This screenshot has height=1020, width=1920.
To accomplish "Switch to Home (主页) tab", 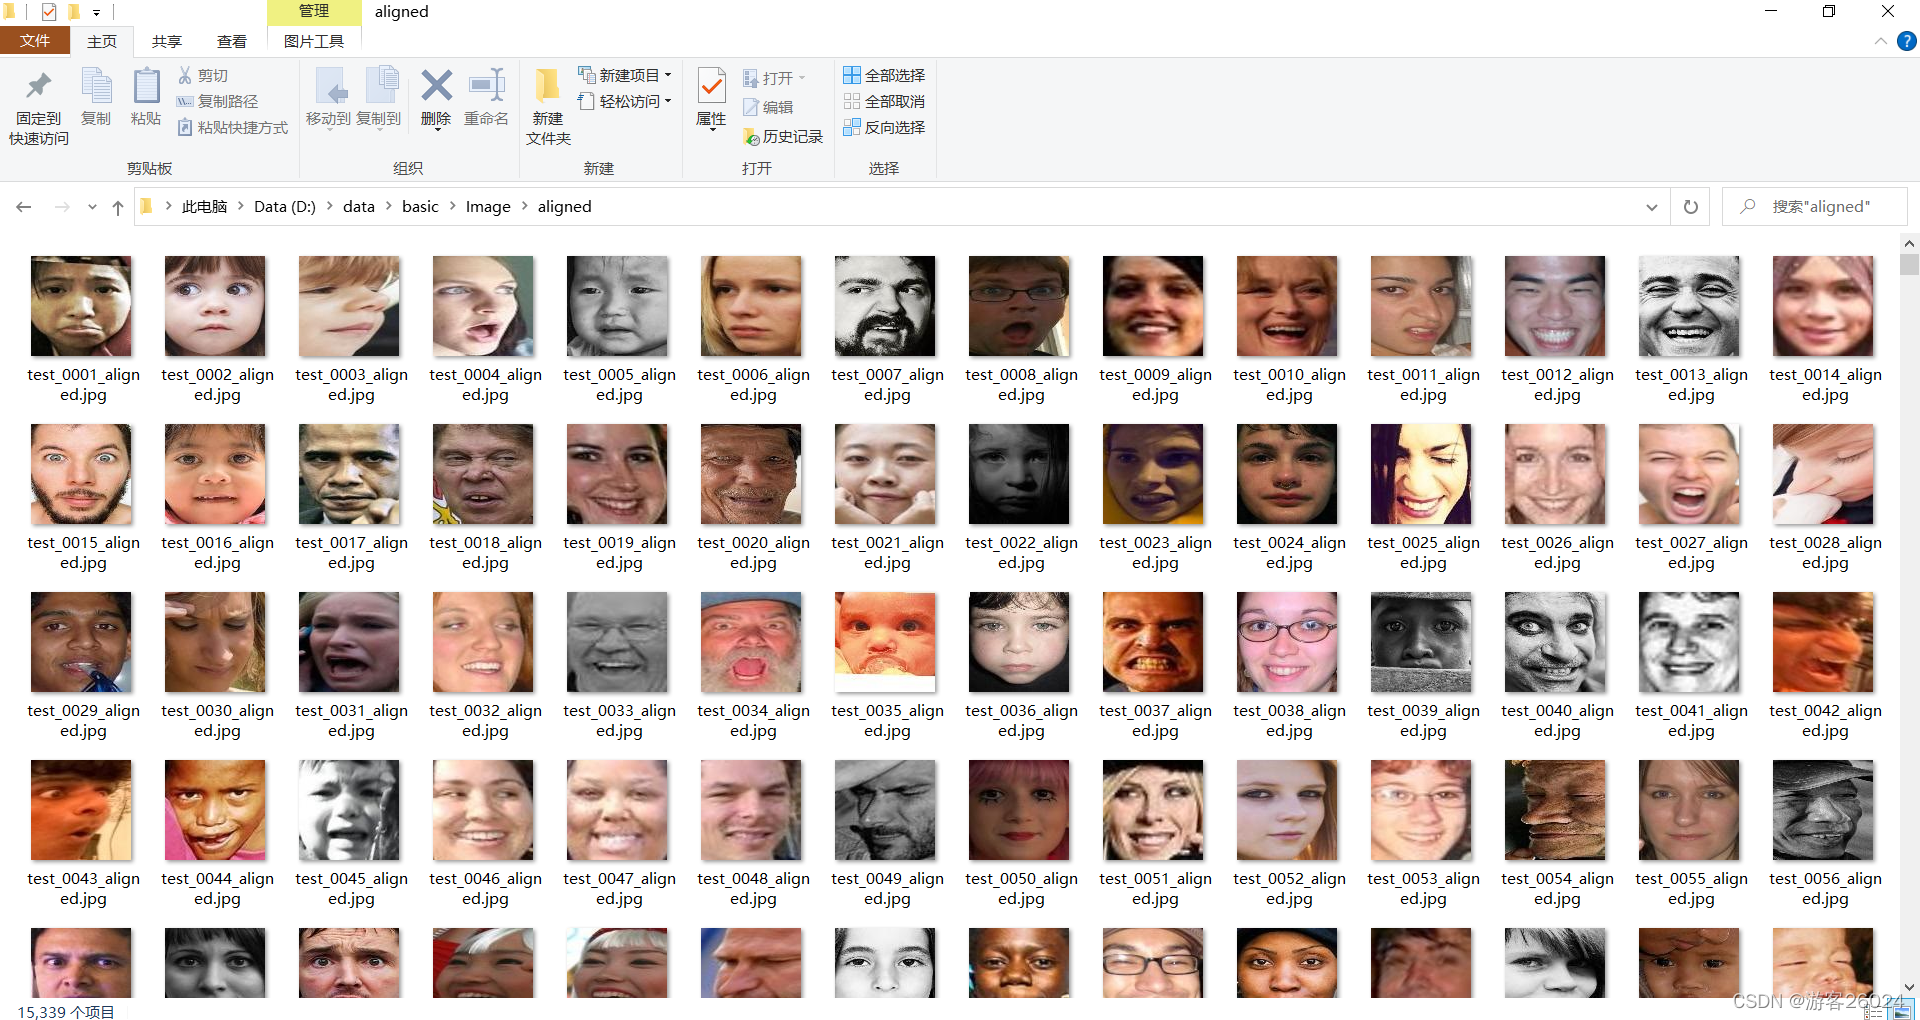I will click(x=102, y=41).
